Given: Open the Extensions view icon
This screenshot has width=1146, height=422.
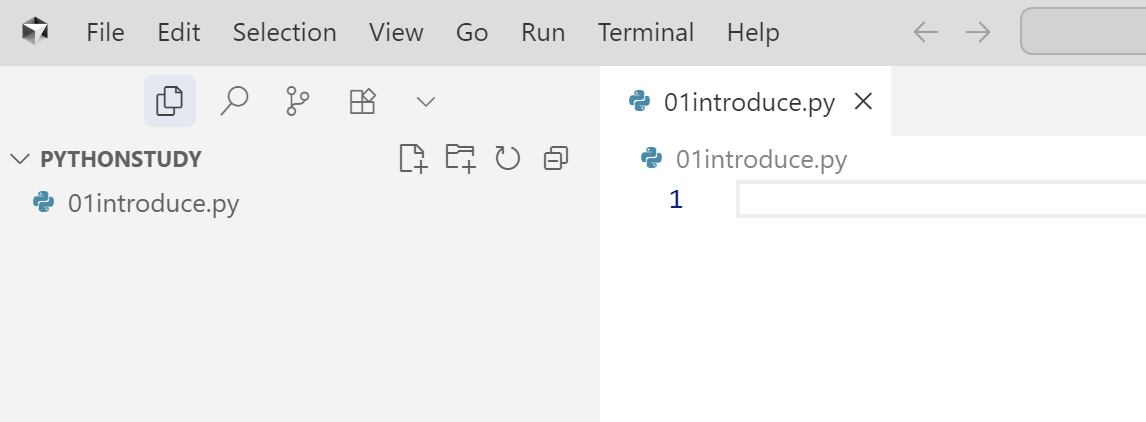Looking at the screenshot, I should [363, 101].
